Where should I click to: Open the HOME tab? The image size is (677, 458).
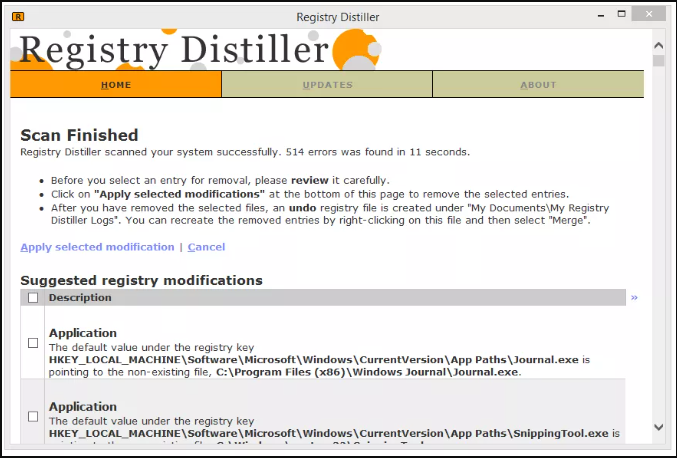tap(116, 85)
